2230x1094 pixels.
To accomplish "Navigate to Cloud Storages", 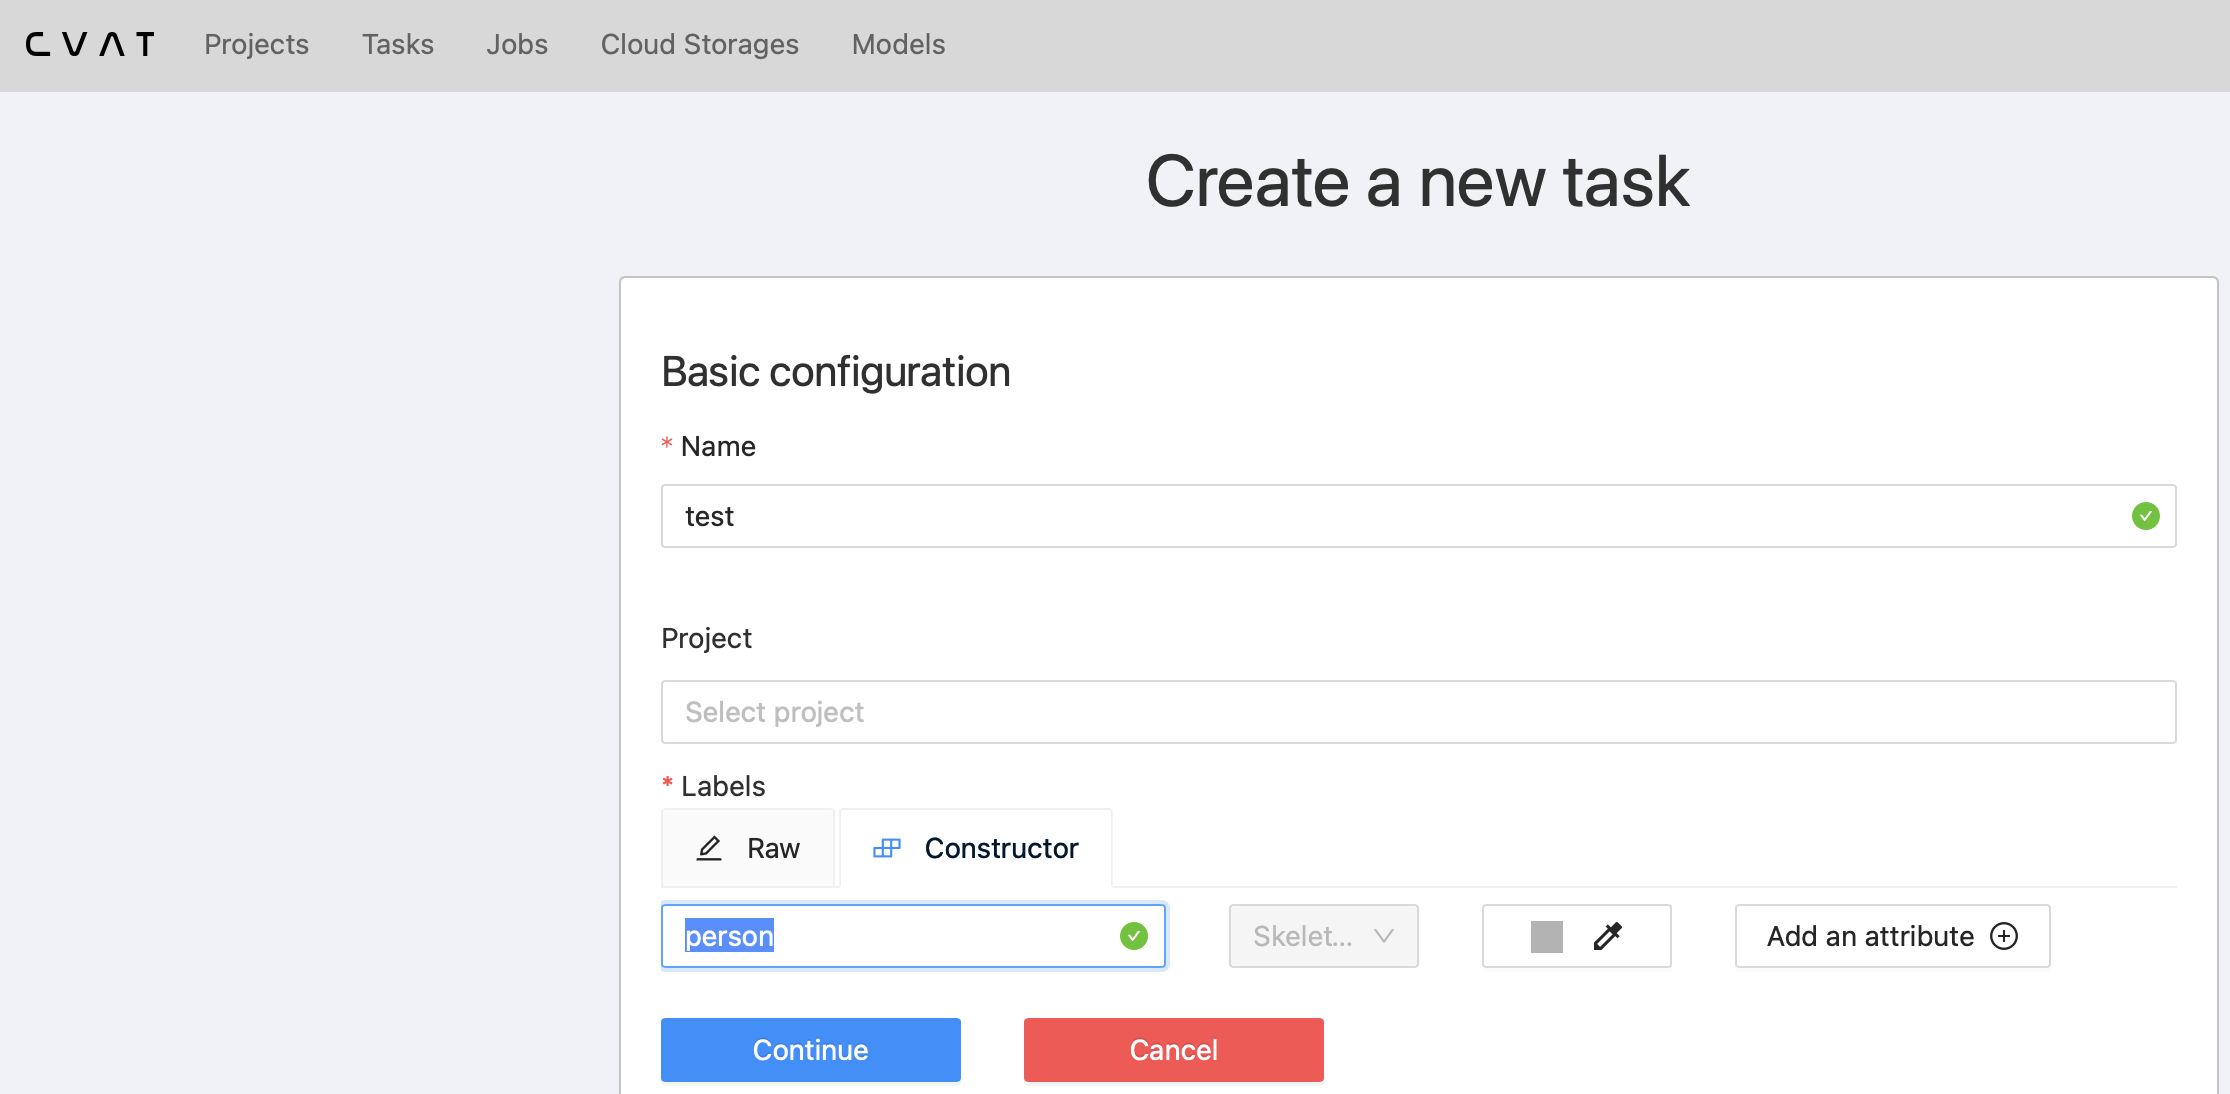I will 699,45.
